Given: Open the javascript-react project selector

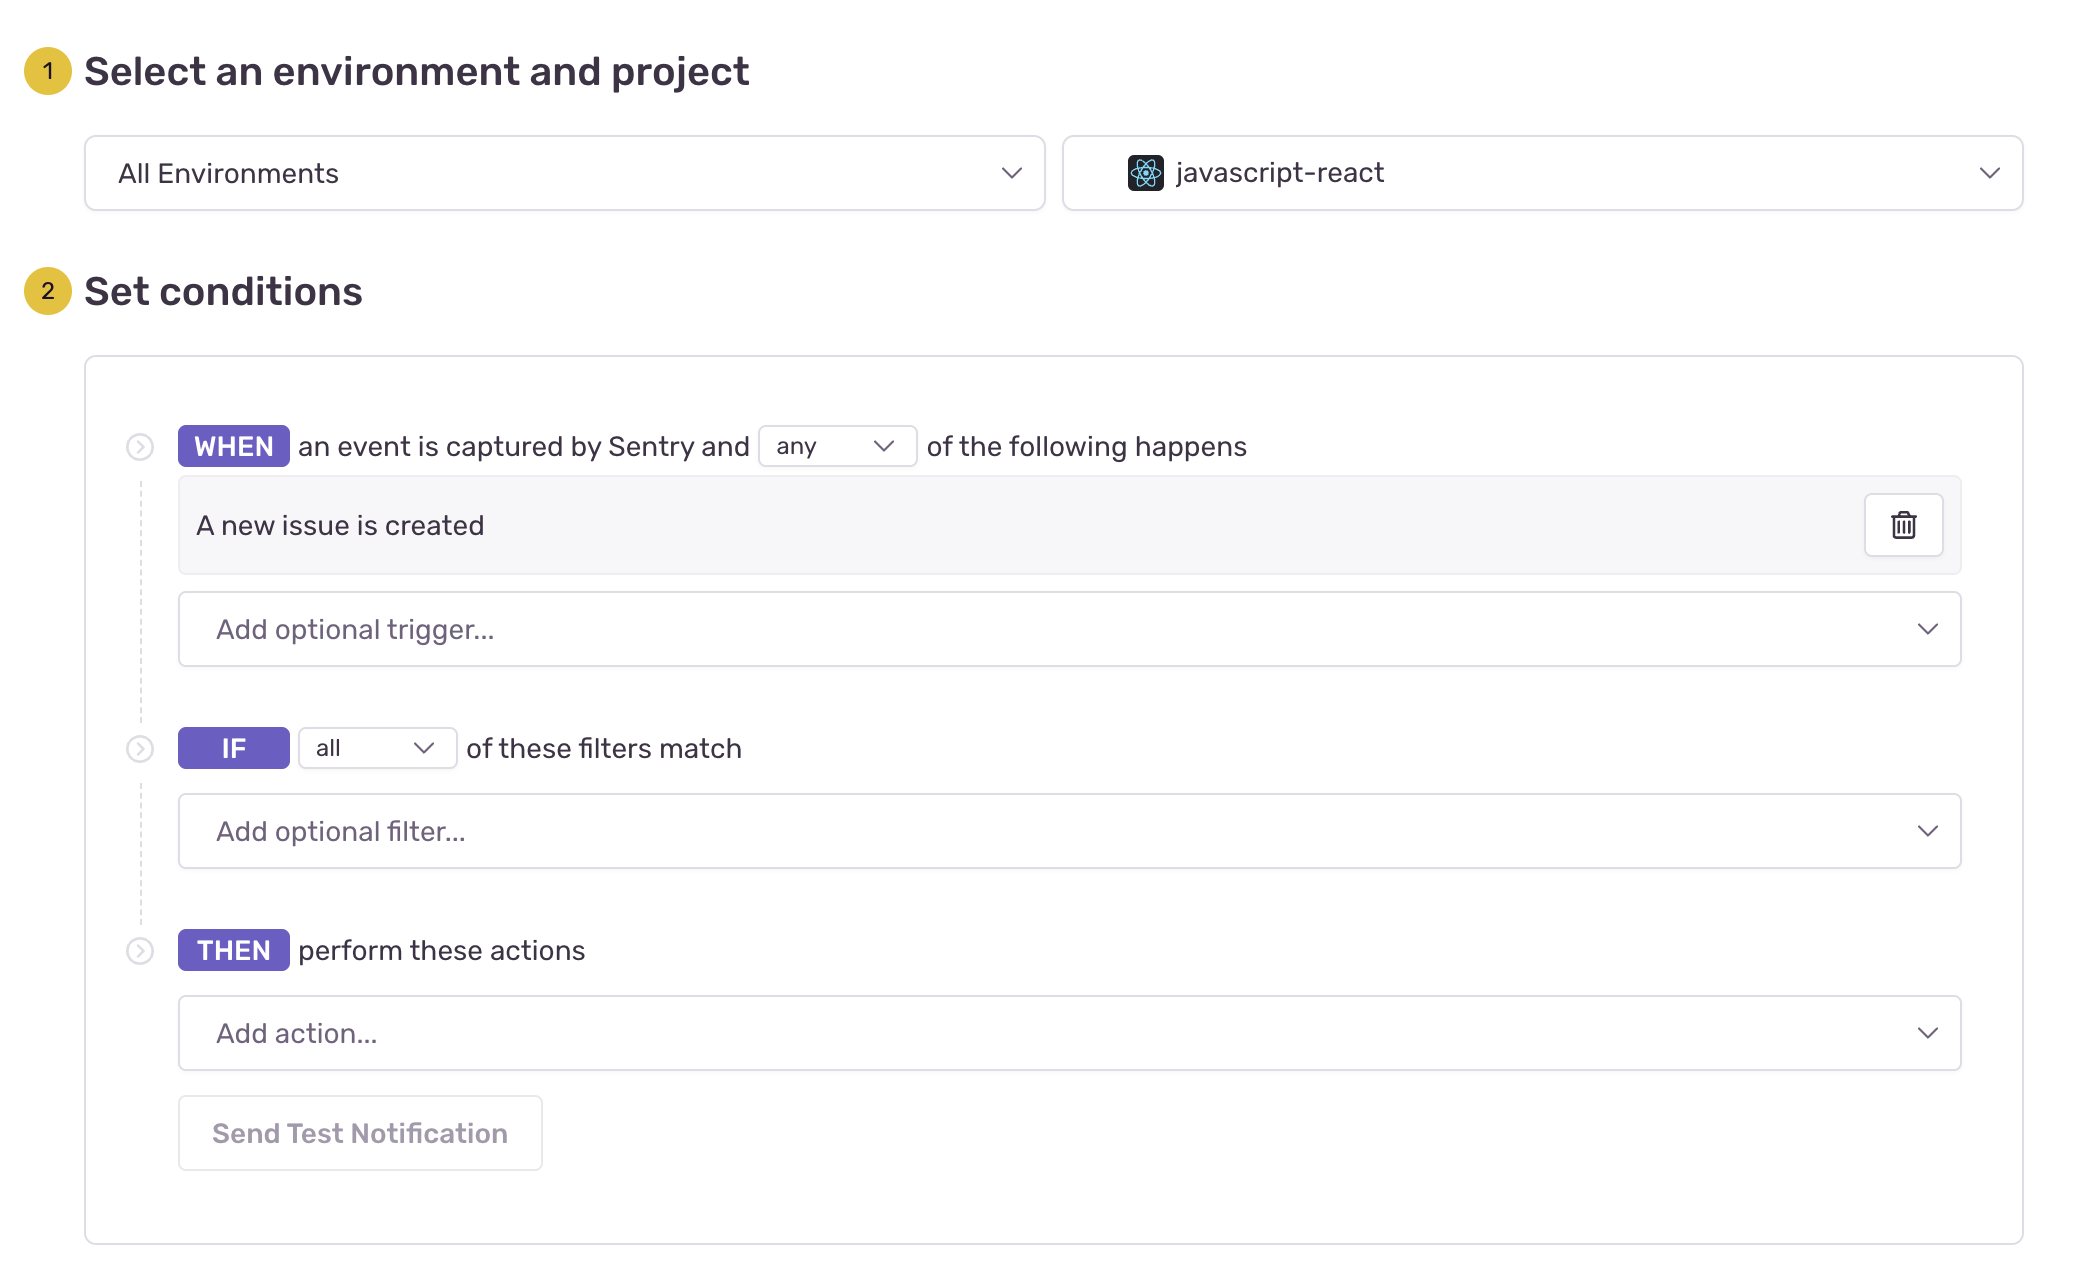Looking at the screenshot, I should (x=1542, y=173).
